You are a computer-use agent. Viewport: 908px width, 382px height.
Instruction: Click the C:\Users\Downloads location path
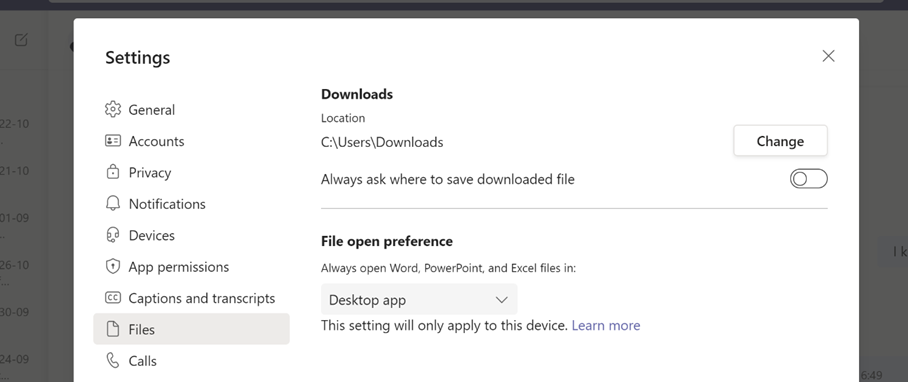(382, 142)
